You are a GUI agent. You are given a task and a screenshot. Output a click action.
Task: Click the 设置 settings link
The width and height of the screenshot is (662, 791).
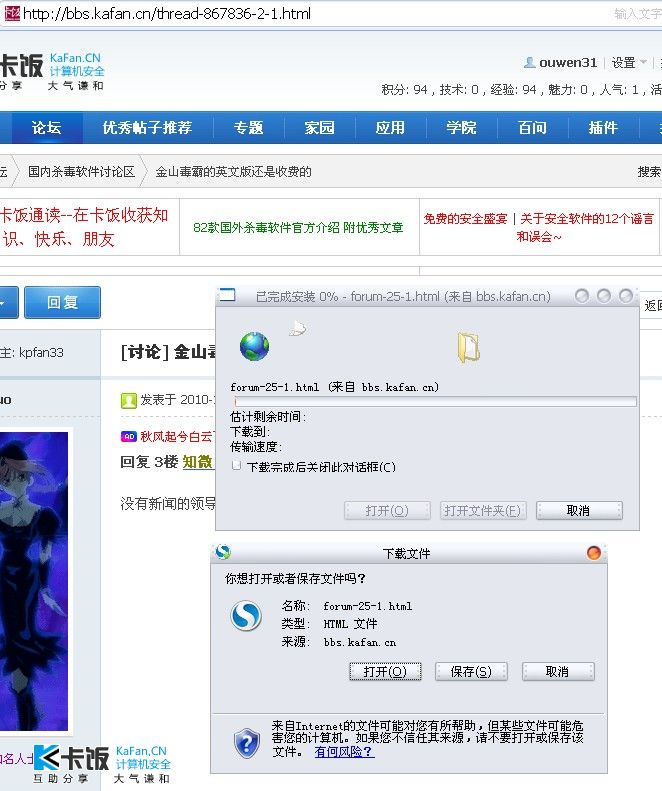[623, 63]
